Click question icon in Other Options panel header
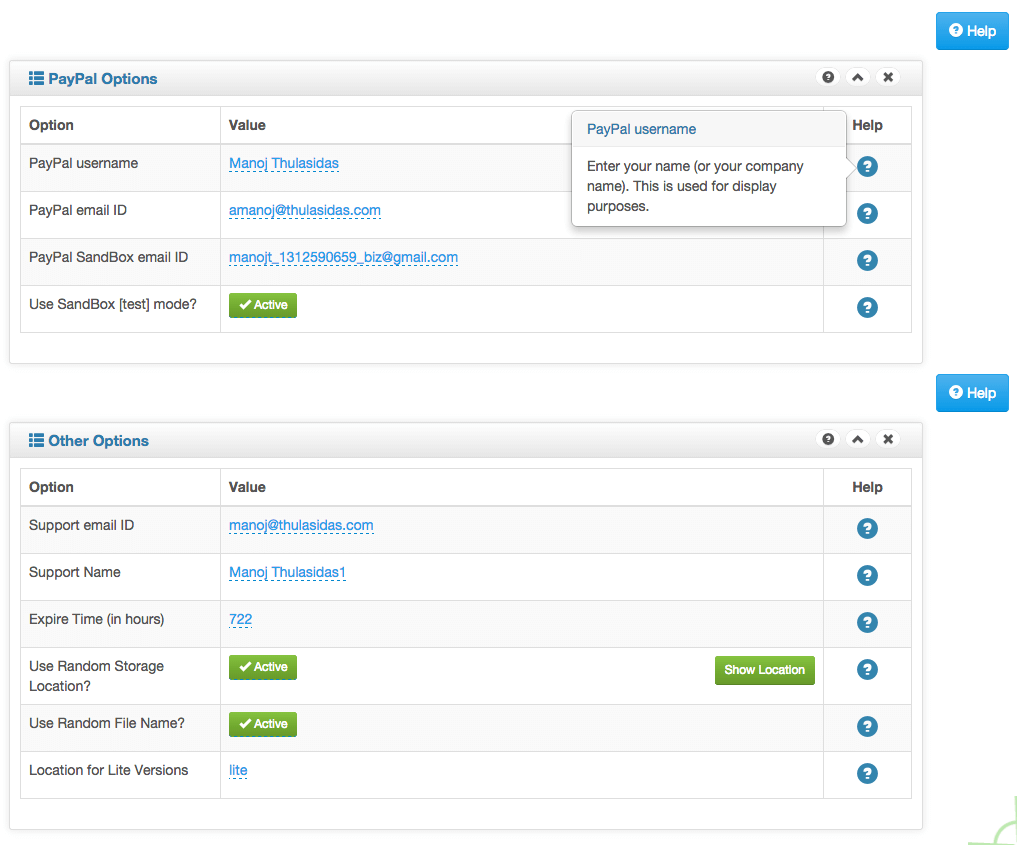Viewport: 1017px width, 845px height. click(828, 439)
